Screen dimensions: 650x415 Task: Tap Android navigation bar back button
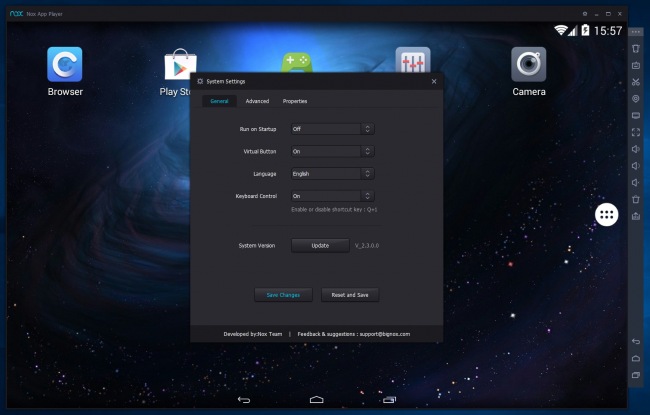coord(244,400)
